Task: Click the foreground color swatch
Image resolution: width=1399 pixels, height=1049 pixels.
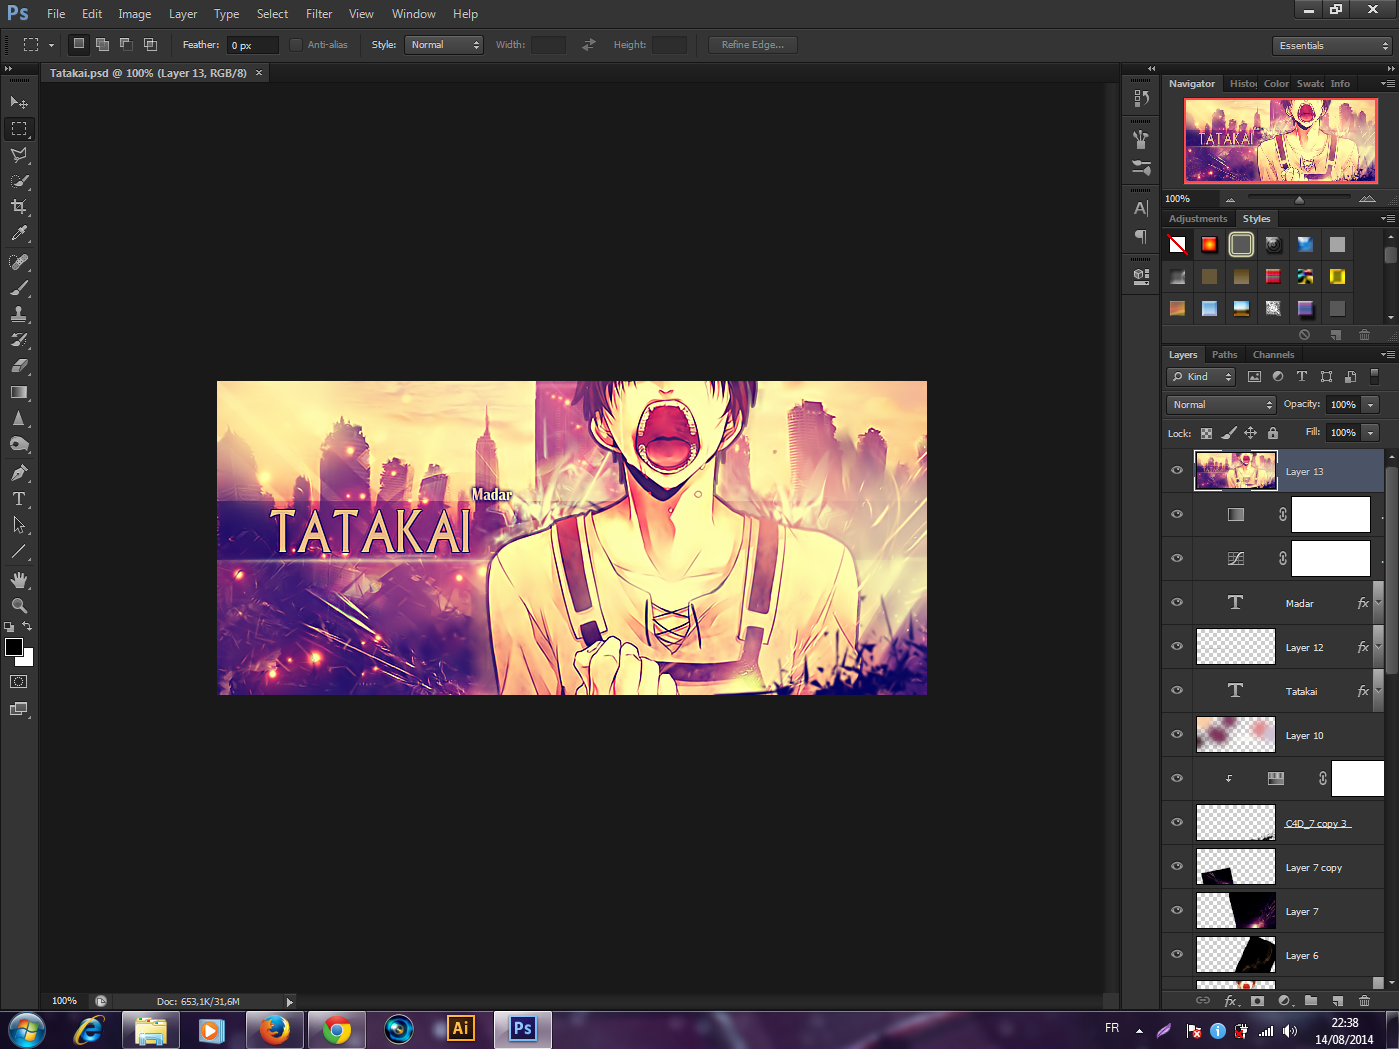Action: coord(14,647)
